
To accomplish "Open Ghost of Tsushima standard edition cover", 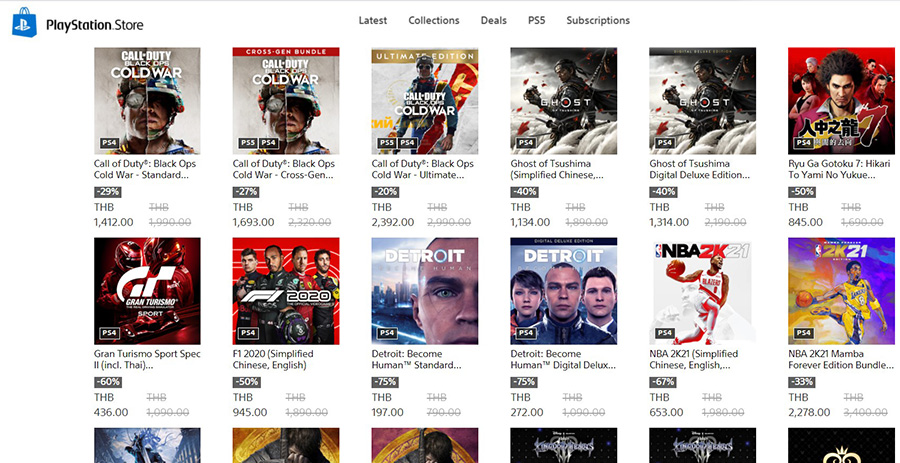I will (564, 101).
